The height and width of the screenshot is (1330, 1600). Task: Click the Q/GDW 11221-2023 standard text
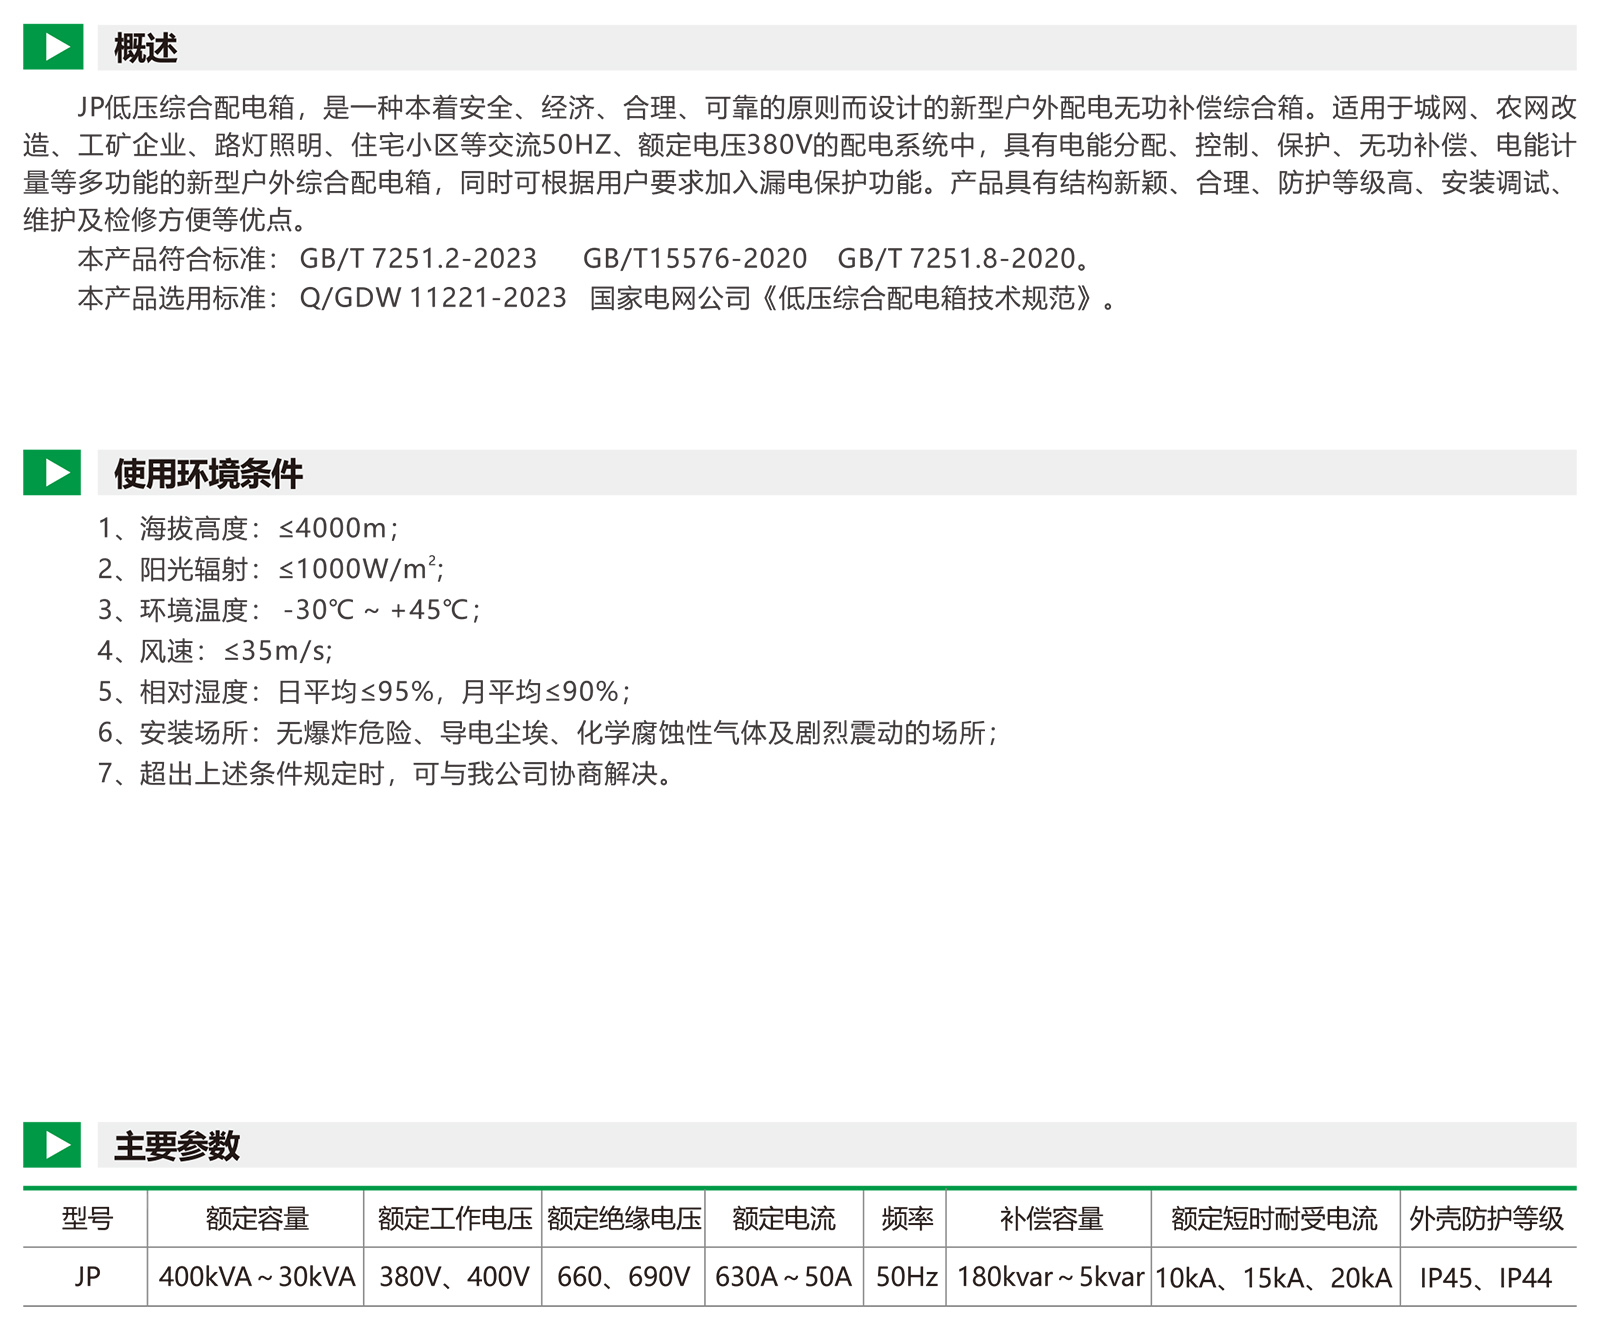(433, 298)
